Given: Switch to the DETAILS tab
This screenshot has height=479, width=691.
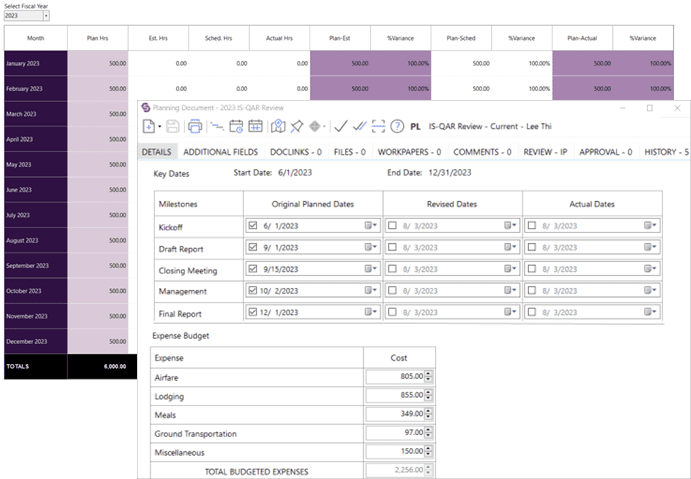Looking at the screenshot, I should coord(156,152).
